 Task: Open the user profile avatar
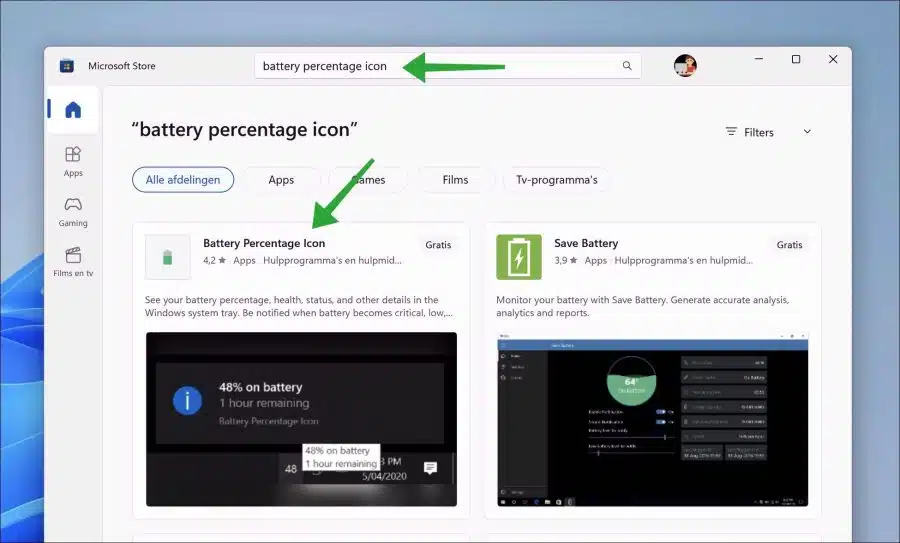685,65
